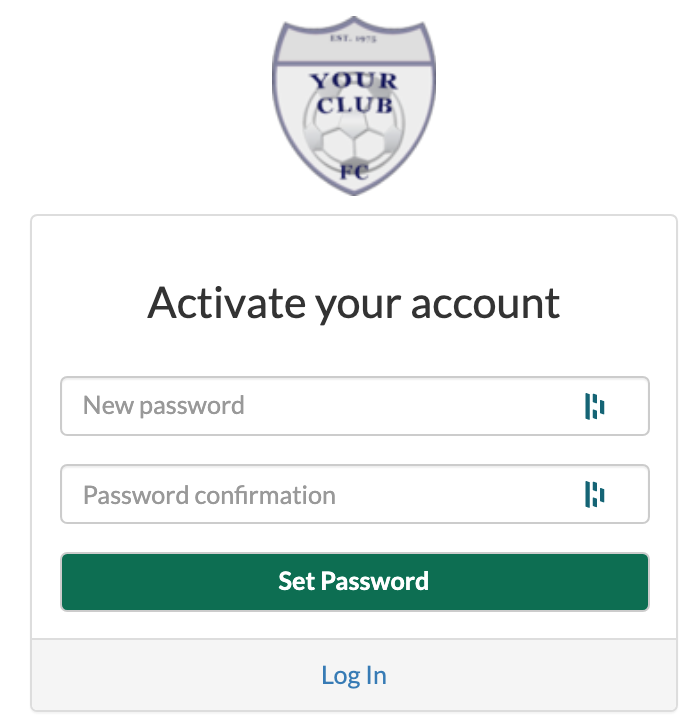
Task: Click the "Activate your account" heading
Action: click(x=354, y=303)
